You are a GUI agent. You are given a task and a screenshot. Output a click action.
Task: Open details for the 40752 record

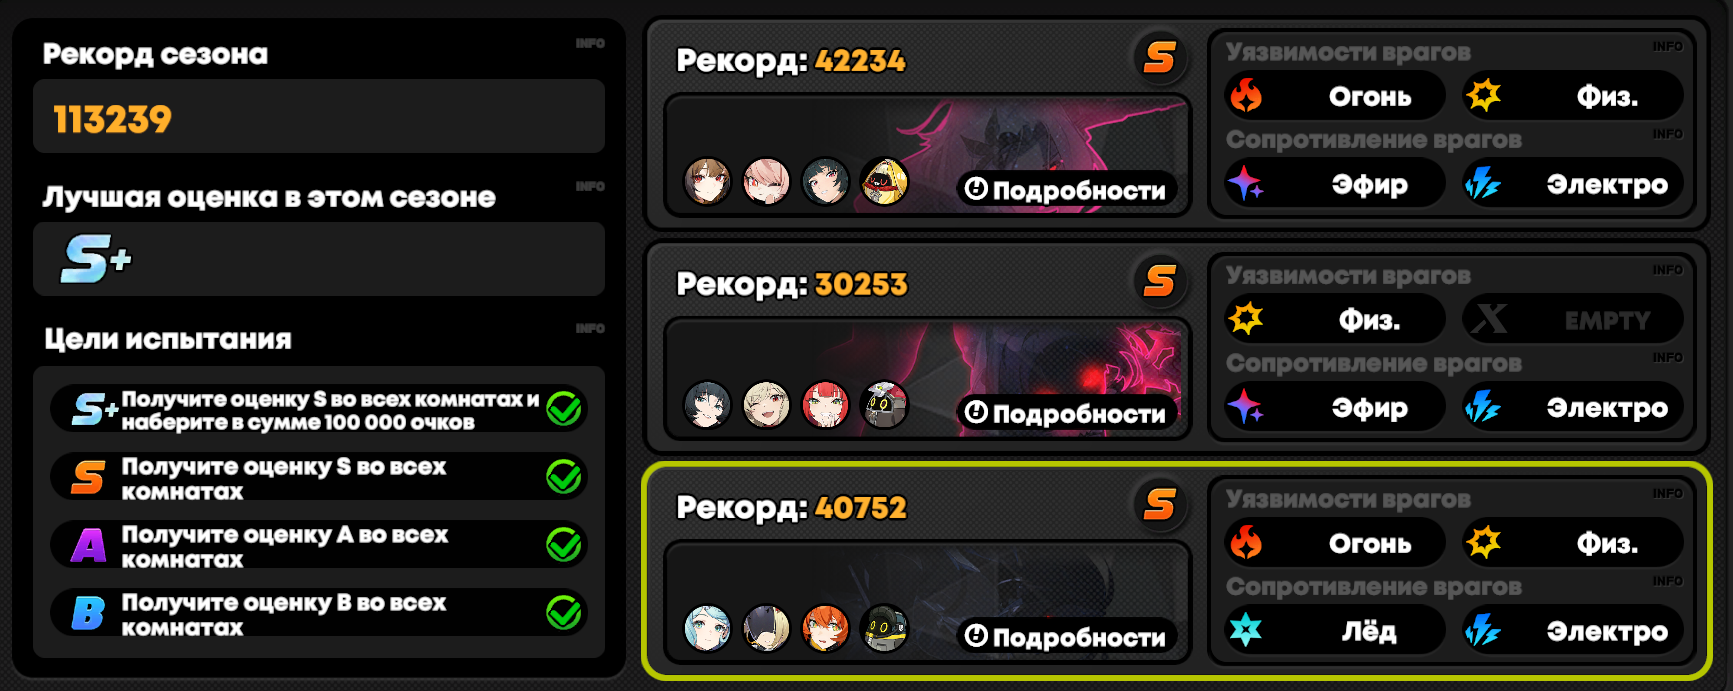tap(1066, 636)
